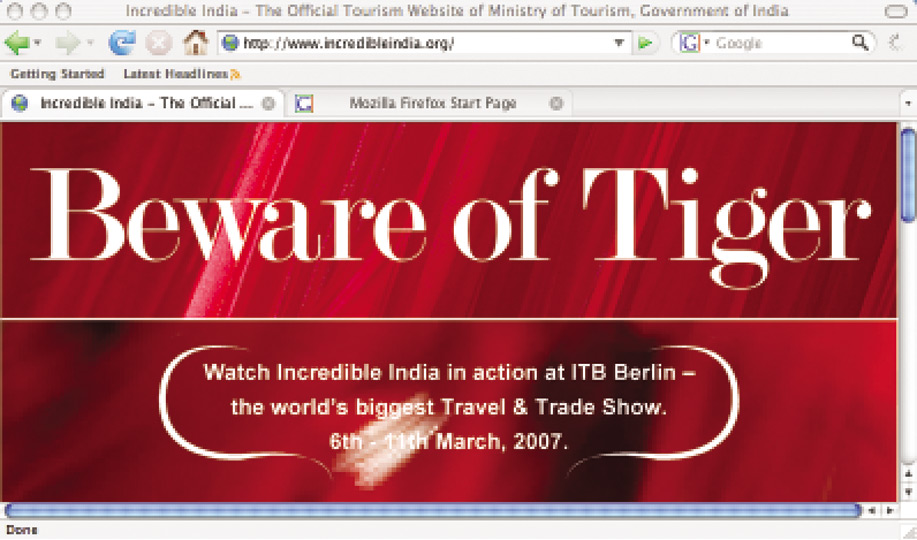This screenshot has width=917, height=540.
Task: Close the Incredible India tab
Action: tap(268, 103)
